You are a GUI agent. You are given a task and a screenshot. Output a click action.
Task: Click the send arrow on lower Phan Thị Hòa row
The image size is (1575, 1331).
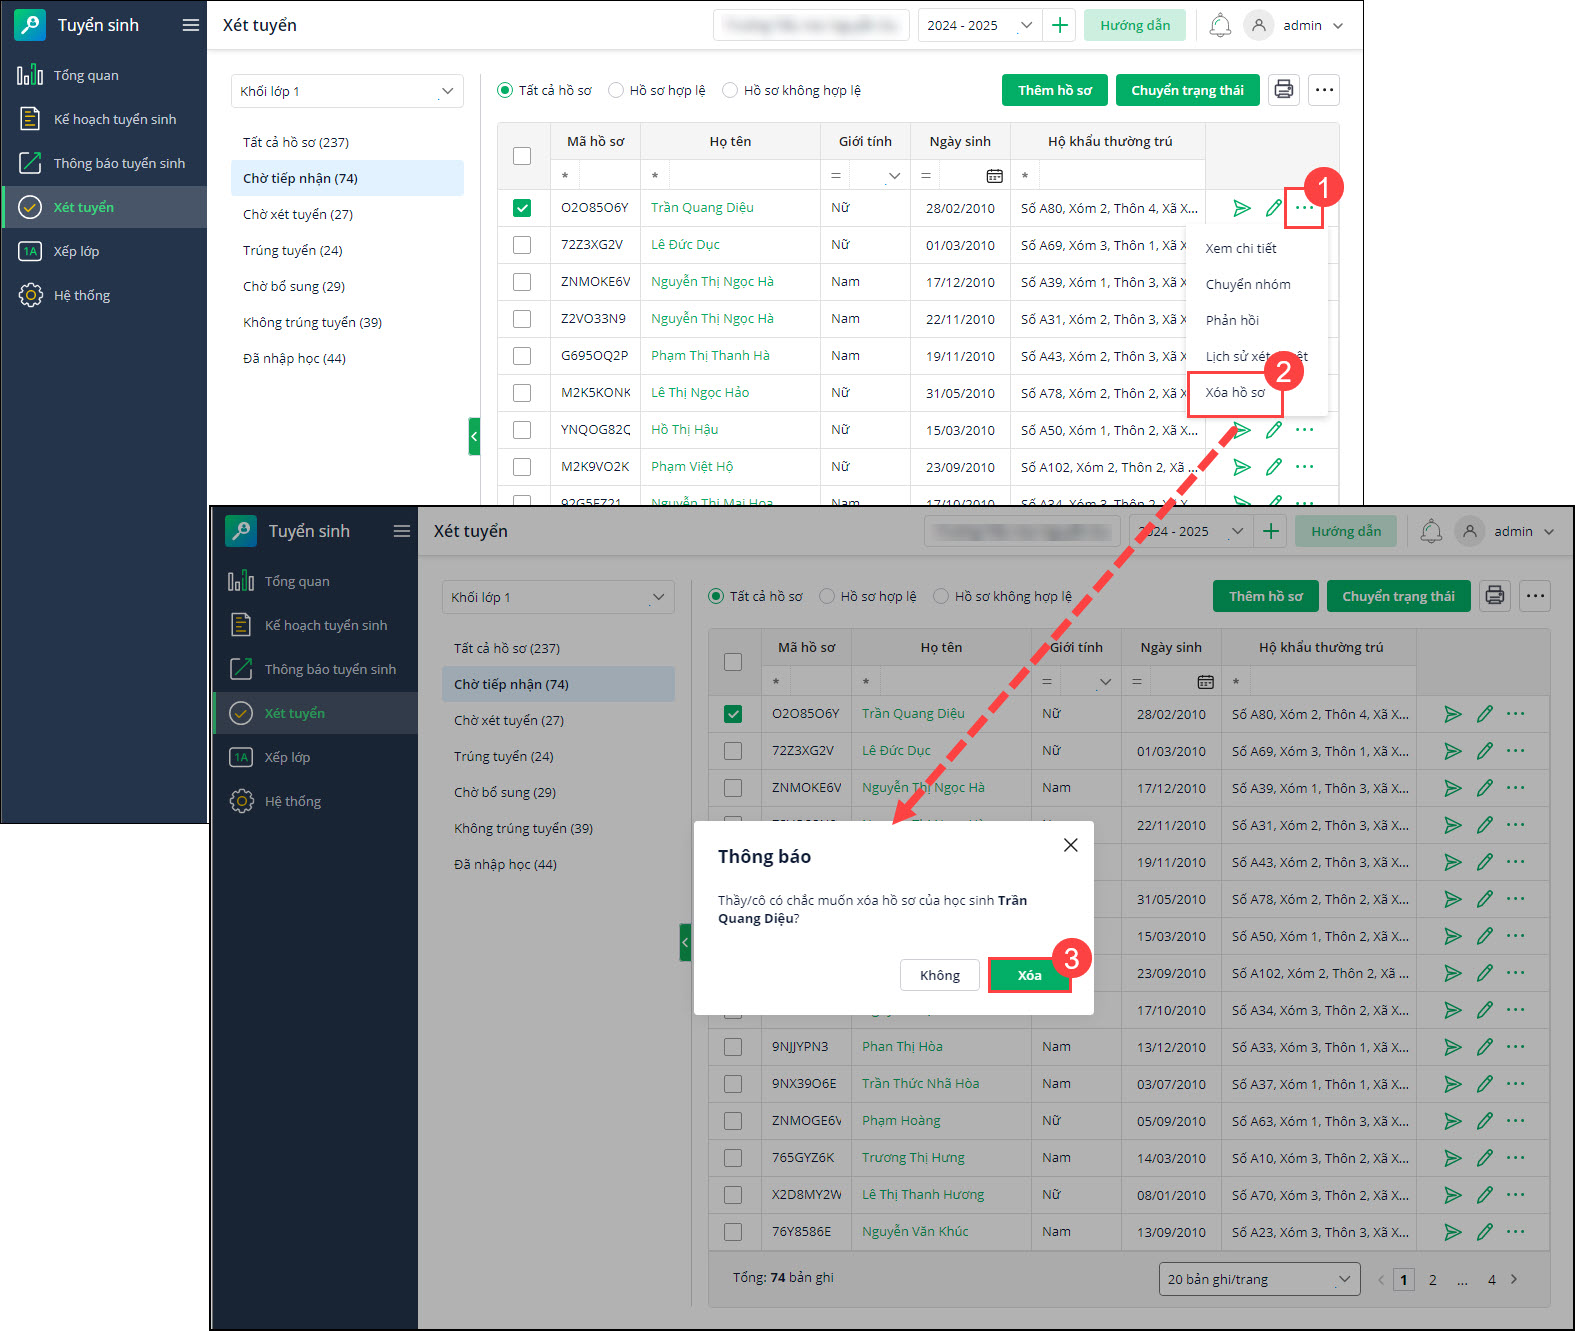point(1453,1047)
